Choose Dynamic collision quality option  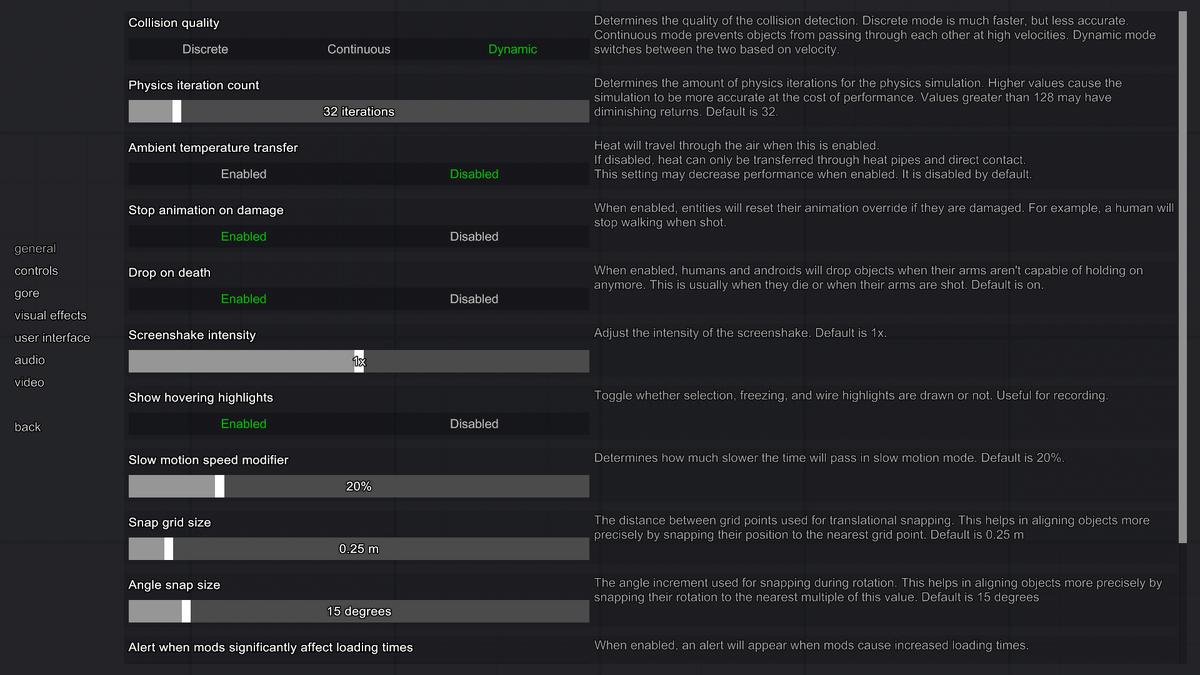pos(512,49)
